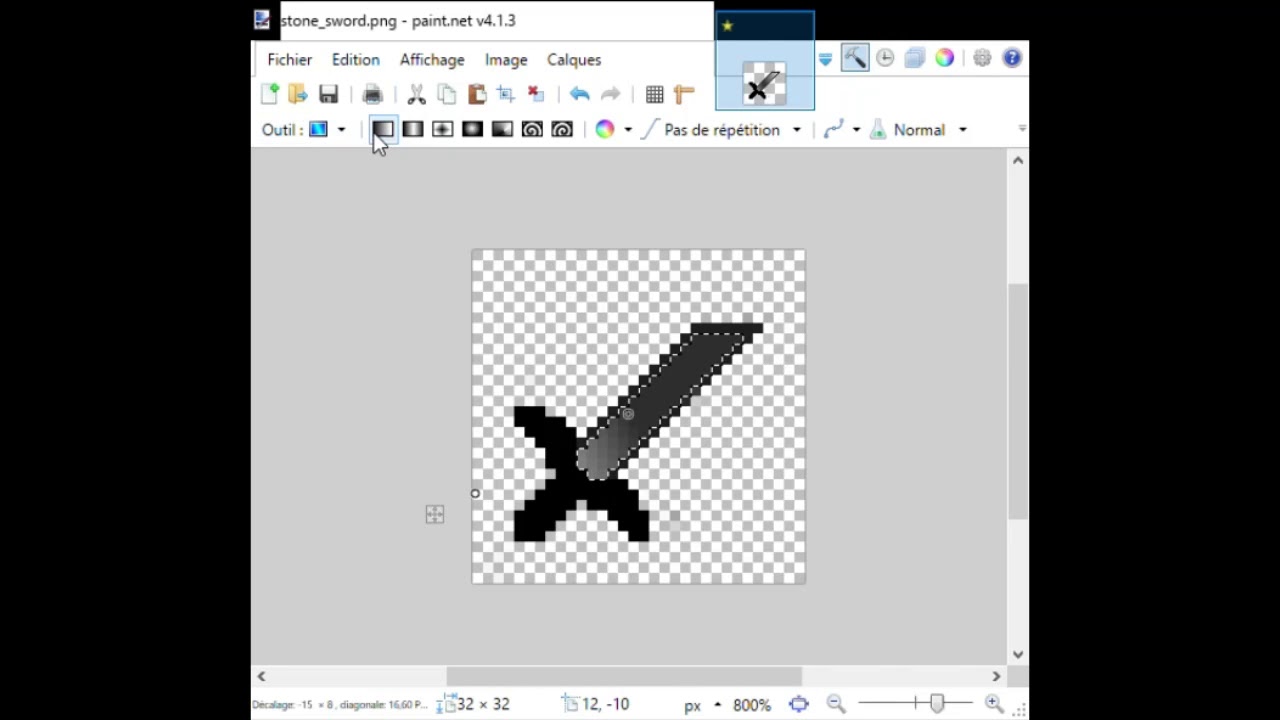Viewport: 1280px width, 720px height.
Task: Open paint.net settings gear
Action: 982,58
